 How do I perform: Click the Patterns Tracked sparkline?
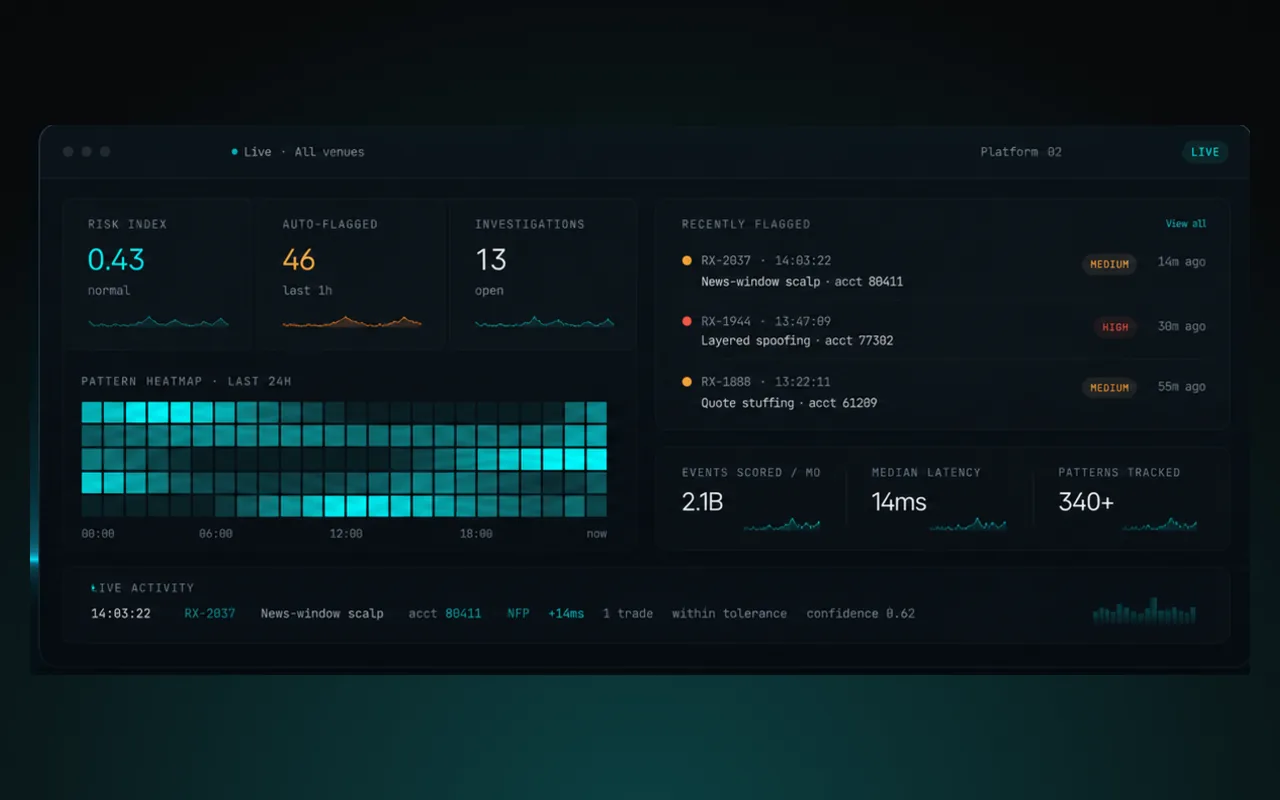(x=1158, y=523)
